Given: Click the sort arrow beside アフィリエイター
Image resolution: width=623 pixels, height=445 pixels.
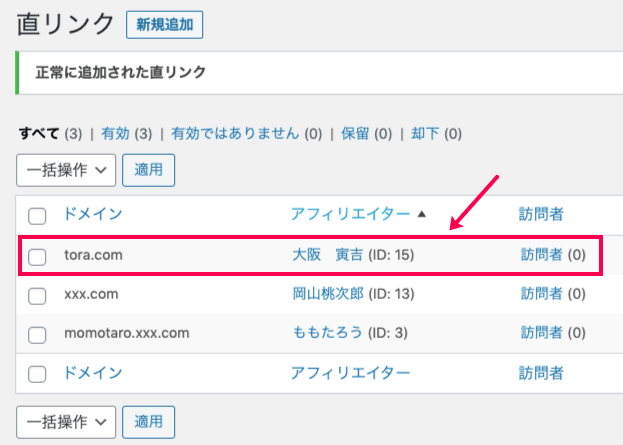Looking at the screenshot, I should point(422,215).
